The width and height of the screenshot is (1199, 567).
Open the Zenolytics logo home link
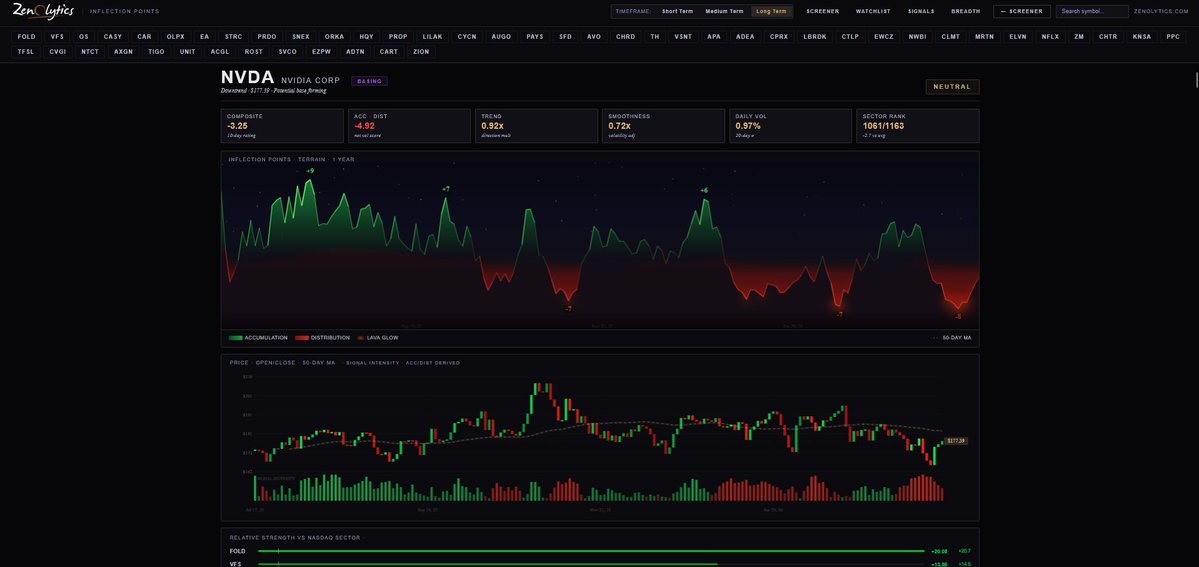point(44,11)
